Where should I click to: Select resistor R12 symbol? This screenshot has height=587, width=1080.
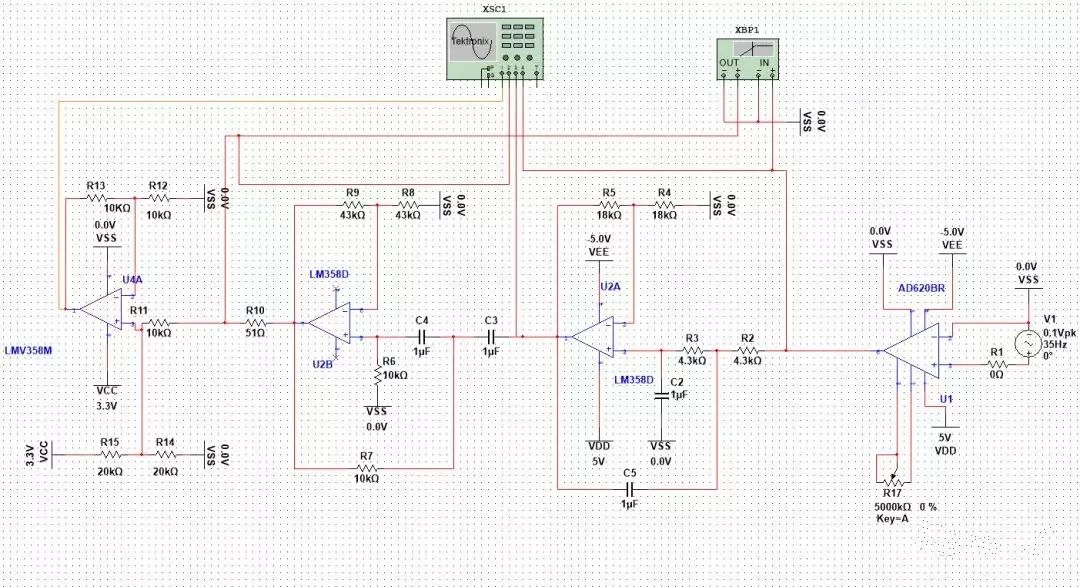pyautogui.click(x=158, y=198)
